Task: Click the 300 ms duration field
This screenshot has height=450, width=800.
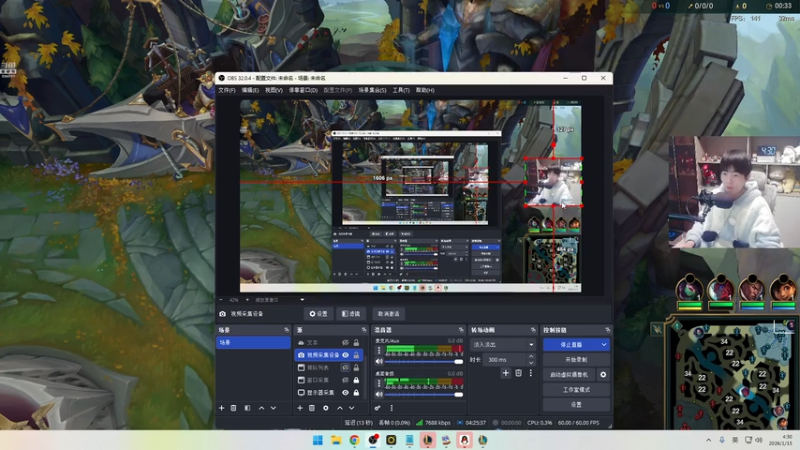Action: 504,360
